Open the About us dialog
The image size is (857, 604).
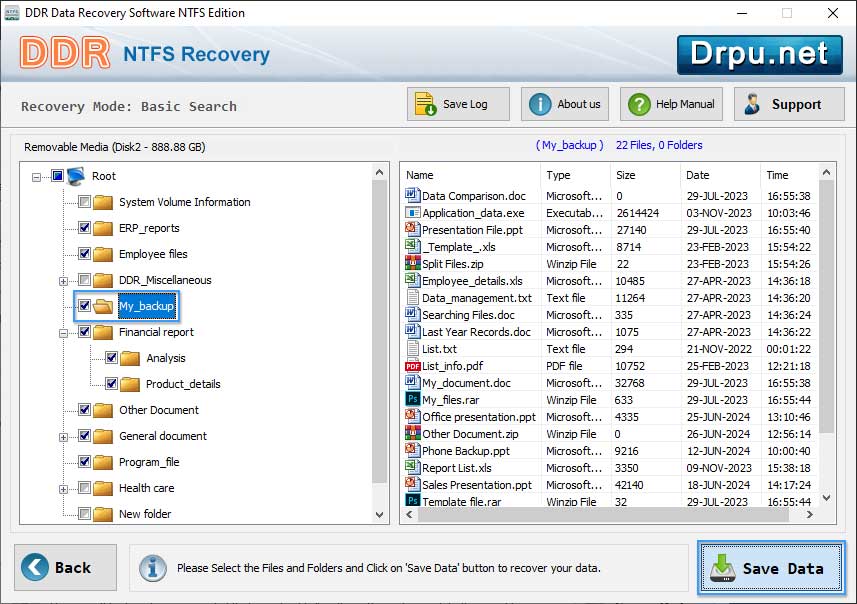pos(565,104)
